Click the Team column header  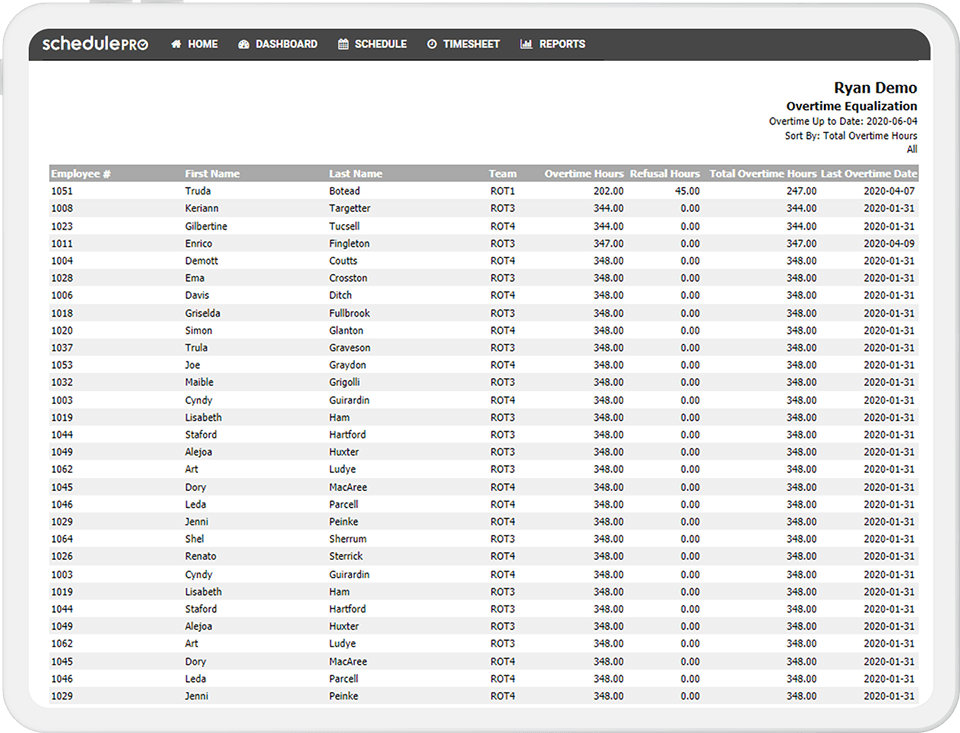click(x=503, y=173)
